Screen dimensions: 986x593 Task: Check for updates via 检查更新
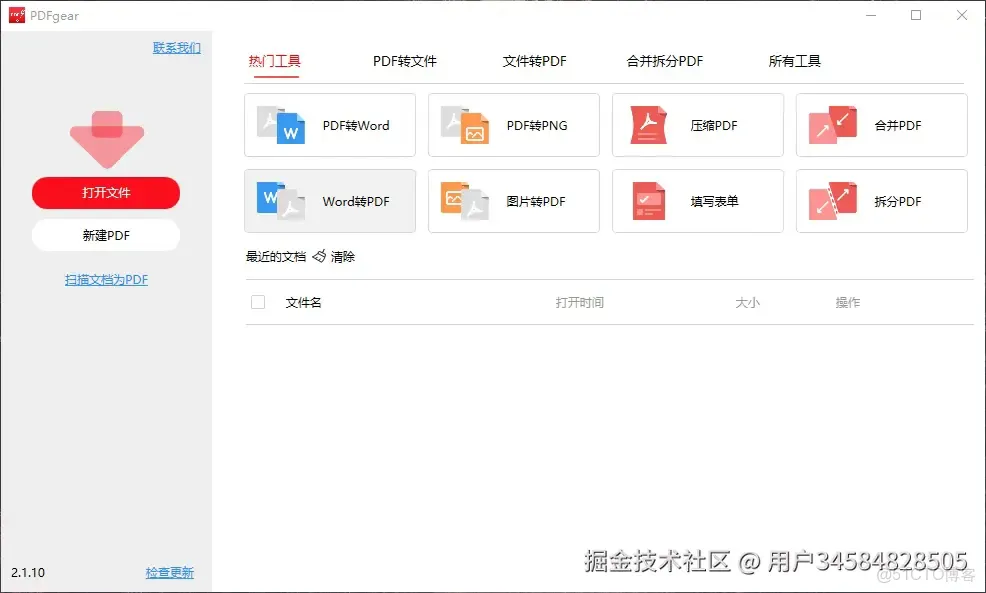point(169,572)
